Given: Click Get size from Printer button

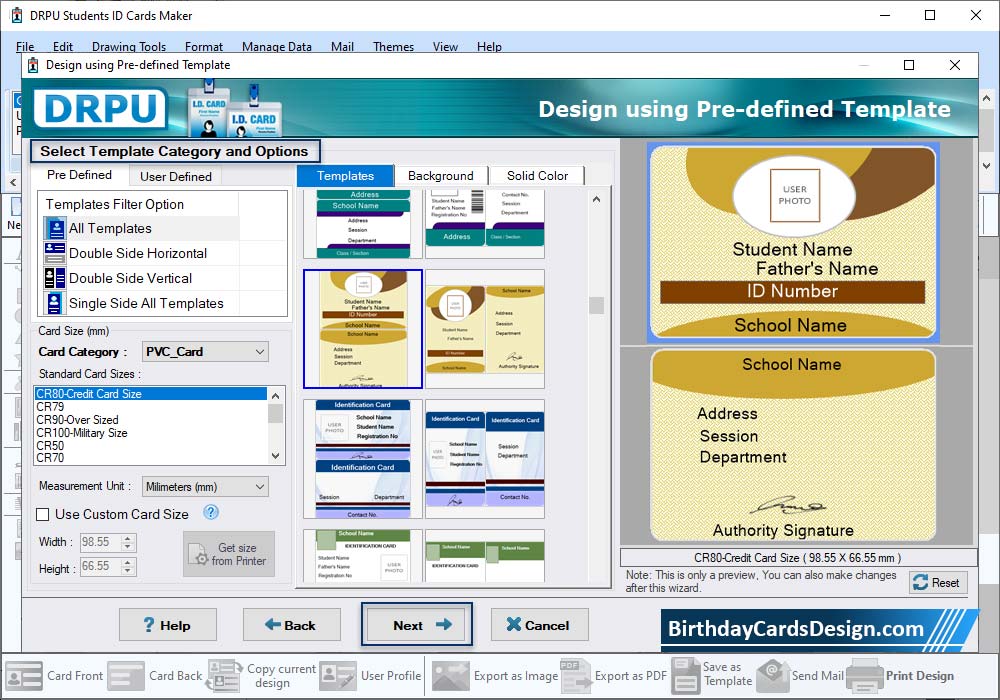Looking at the screenshot, I should click(x=229, y=554).
